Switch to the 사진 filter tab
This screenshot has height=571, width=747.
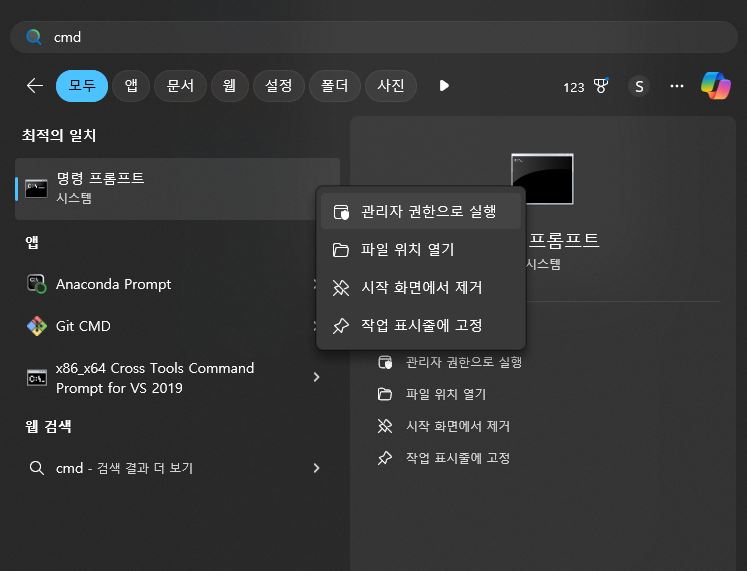[x=391, y=86]
